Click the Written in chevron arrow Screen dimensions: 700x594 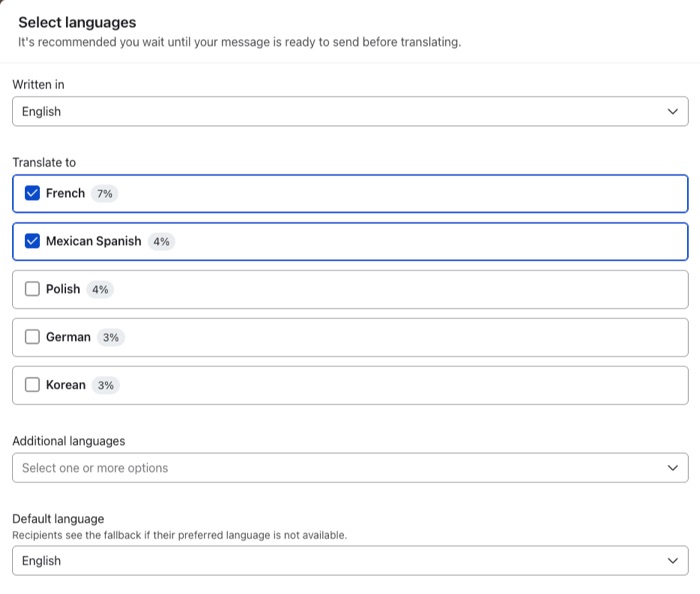pos(673,112)
